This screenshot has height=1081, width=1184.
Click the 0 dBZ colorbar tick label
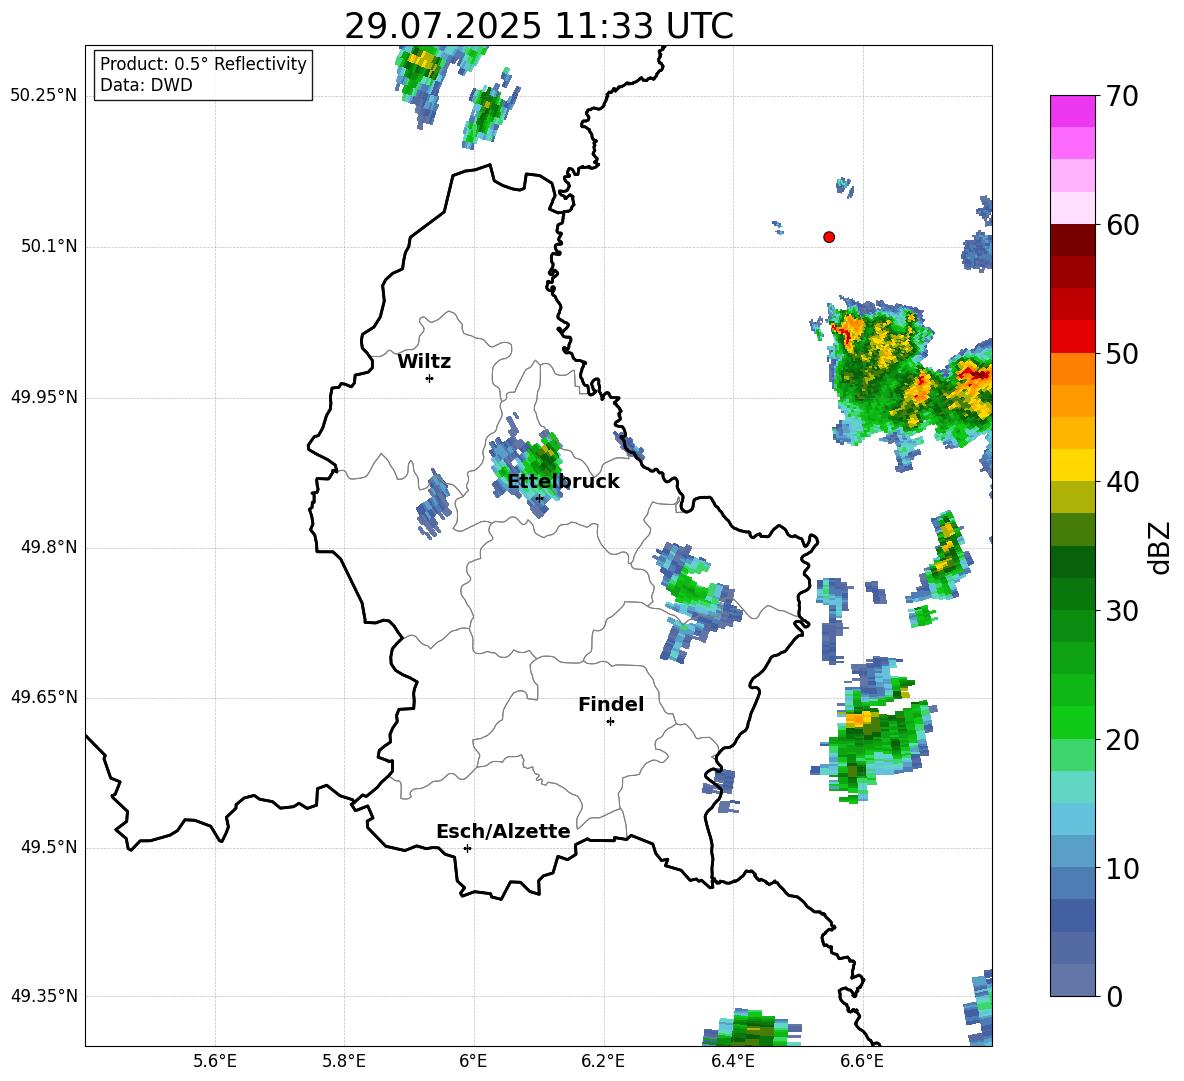point(1114,997)
